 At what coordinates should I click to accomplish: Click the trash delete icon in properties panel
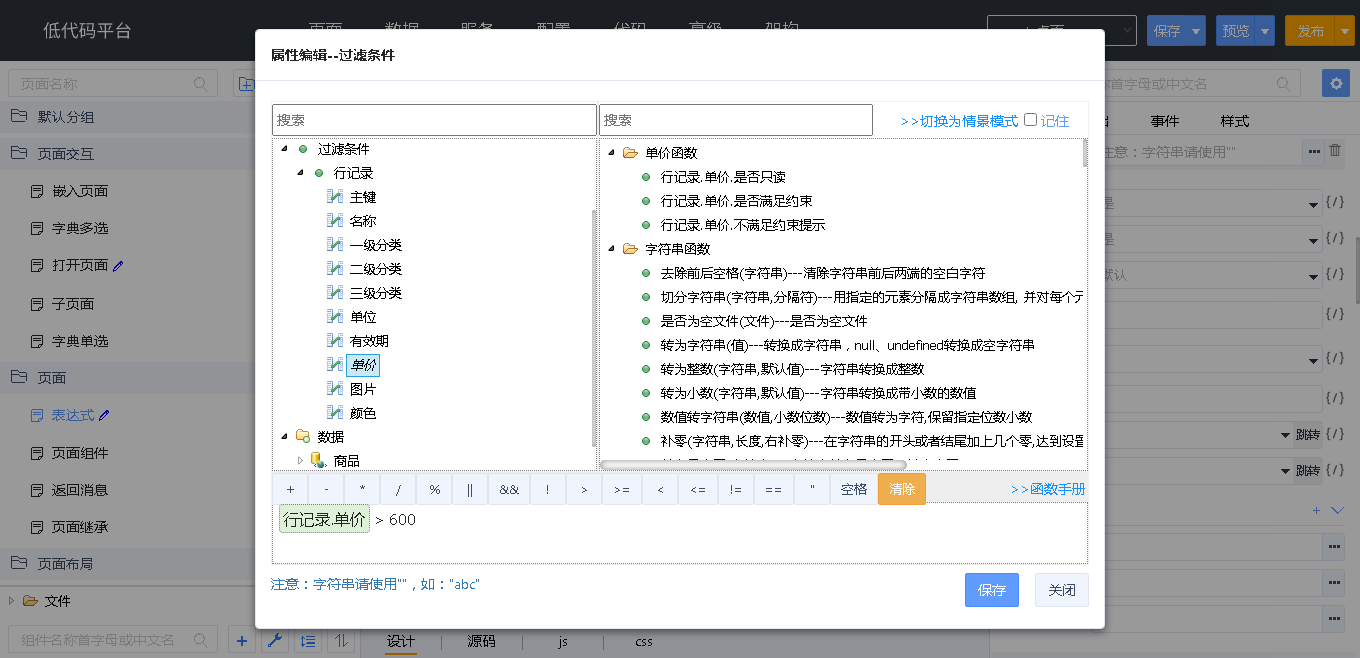[1335, 151]
